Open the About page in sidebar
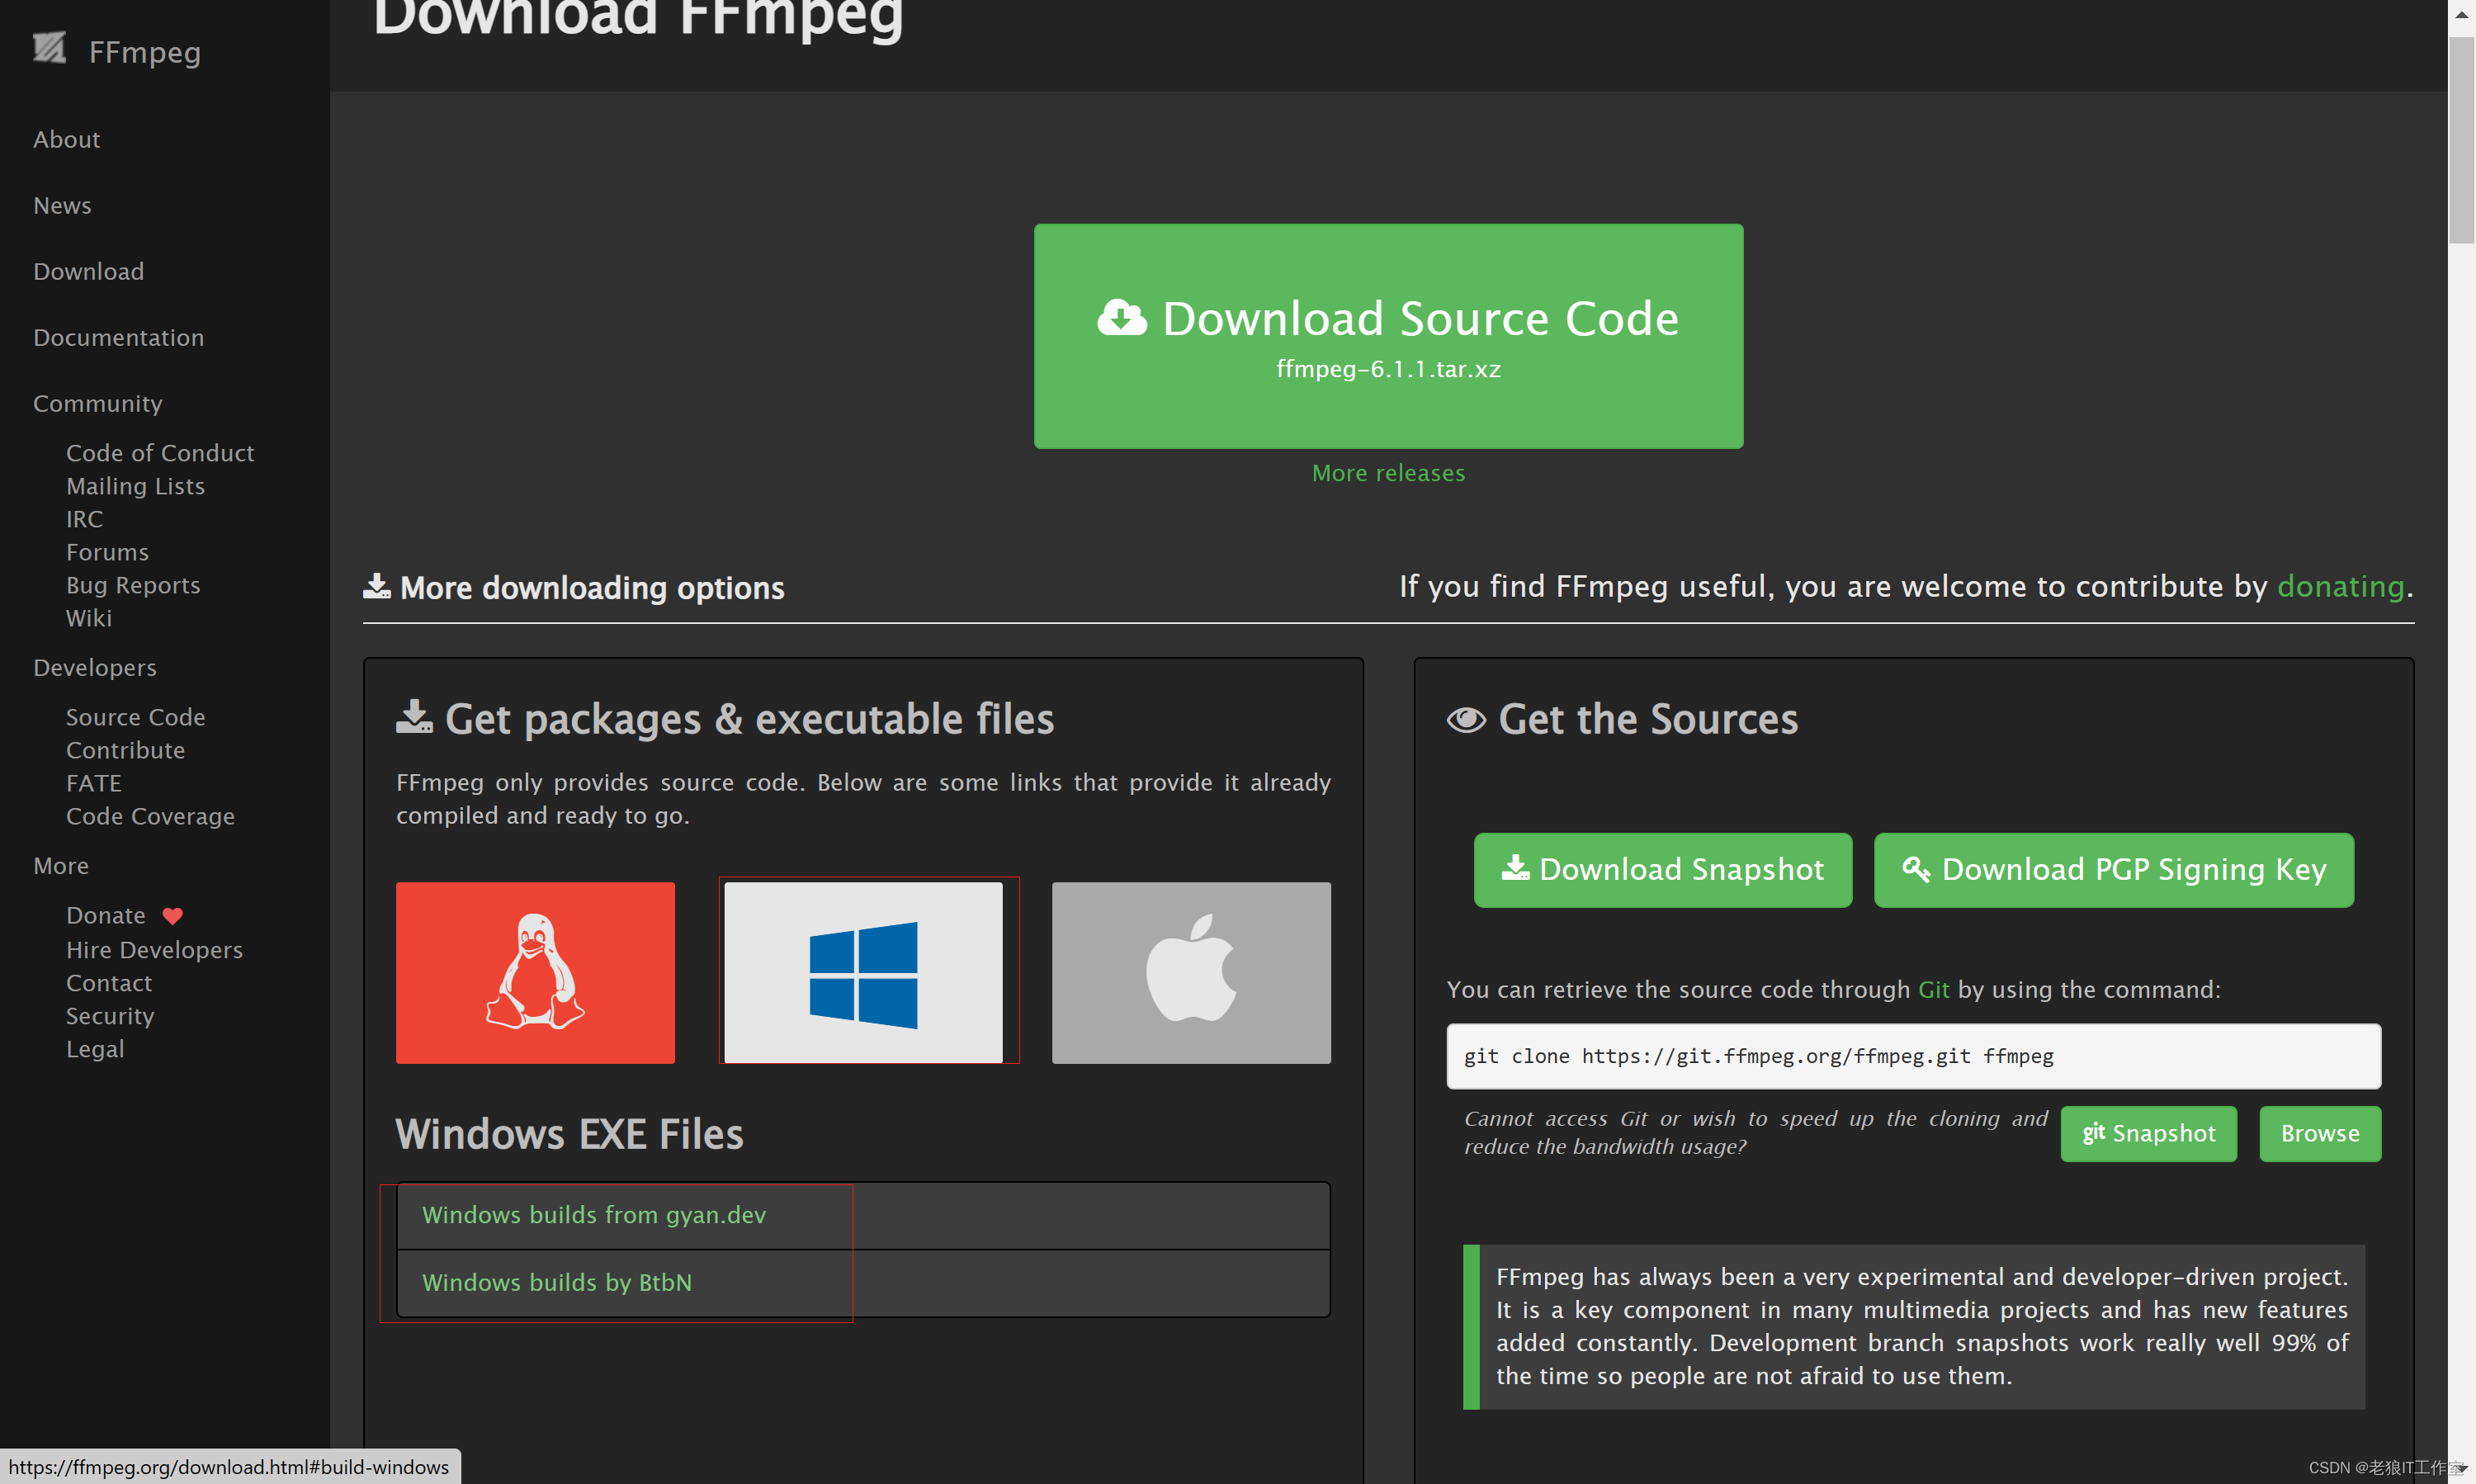Viewport: 2476px width, 1484px height. coord(67,138)
